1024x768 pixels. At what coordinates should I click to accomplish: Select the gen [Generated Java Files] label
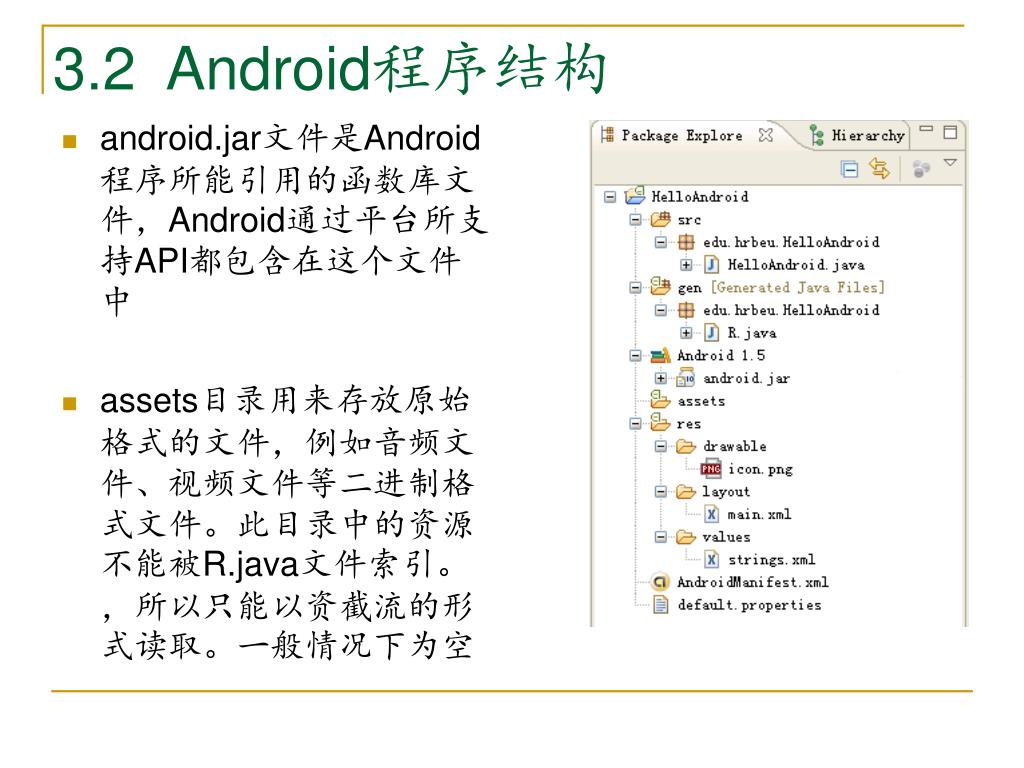click(x=781, y=287)
